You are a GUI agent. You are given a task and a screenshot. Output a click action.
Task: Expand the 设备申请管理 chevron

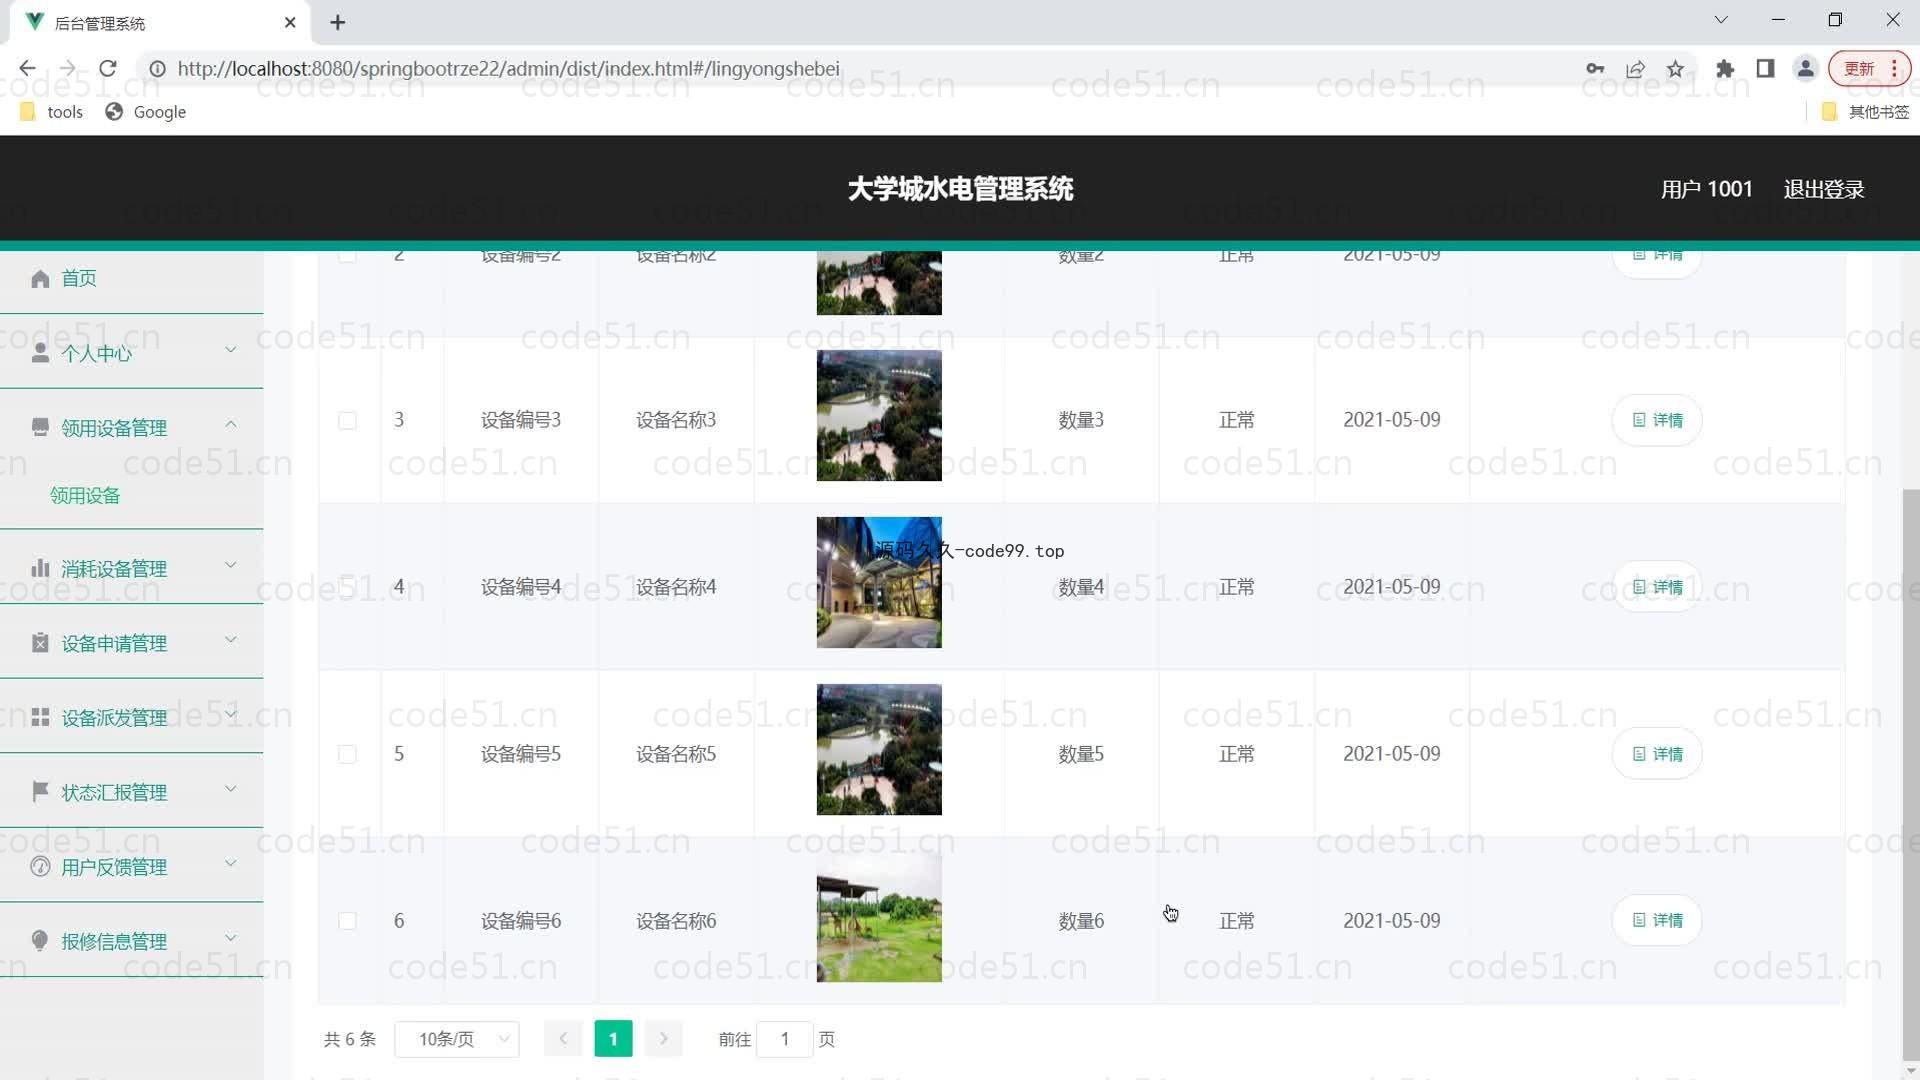click(231, 640)
